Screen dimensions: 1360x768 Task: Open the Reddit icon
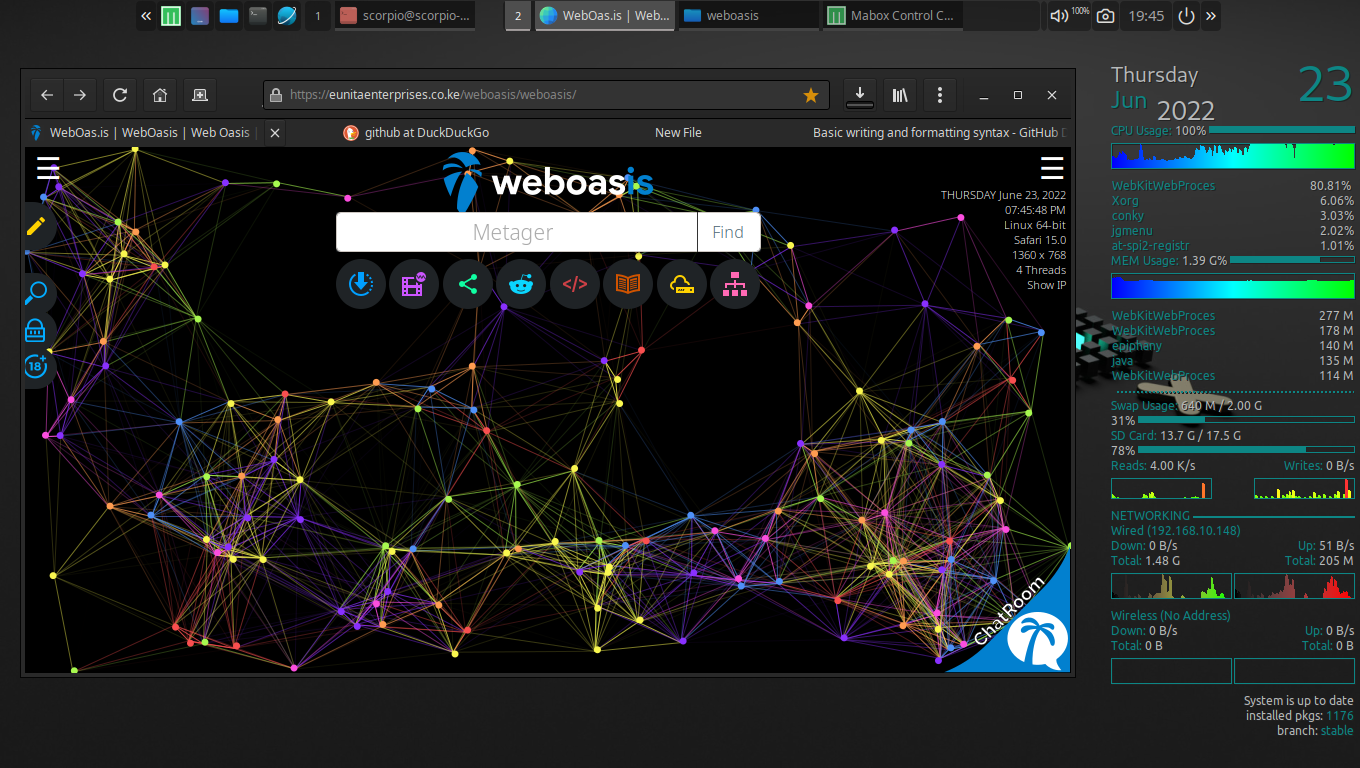(521, 284)
